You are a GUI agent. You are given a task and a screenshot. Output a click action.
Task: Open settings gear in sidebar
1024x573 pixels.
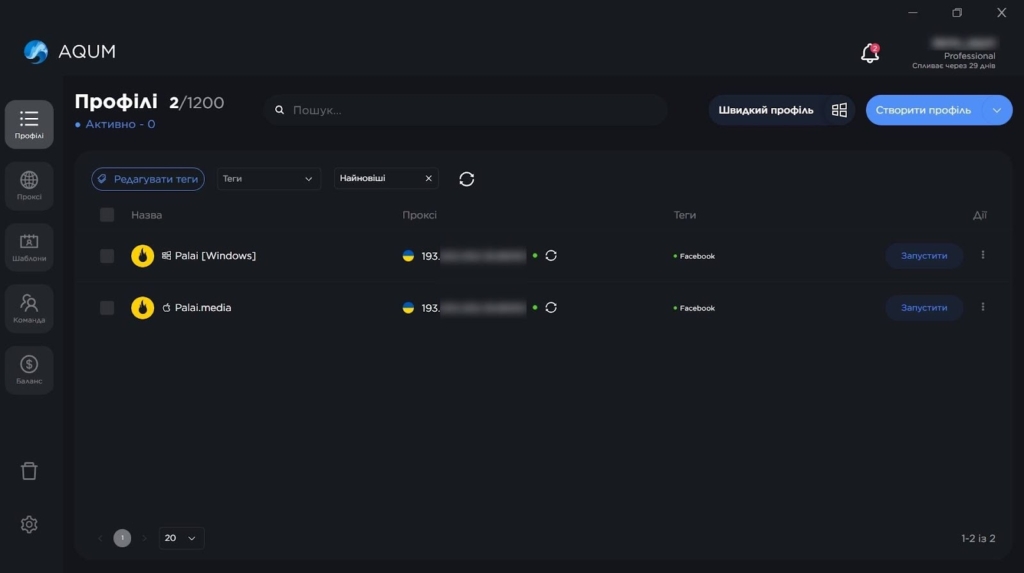click(29, 524)
